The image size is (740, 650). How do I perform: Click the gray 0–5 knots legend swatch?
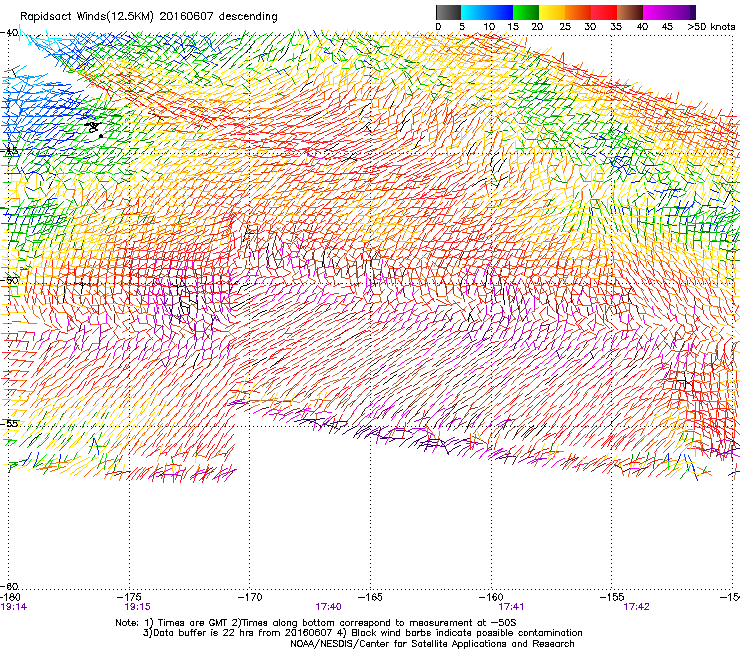(448, 12)
